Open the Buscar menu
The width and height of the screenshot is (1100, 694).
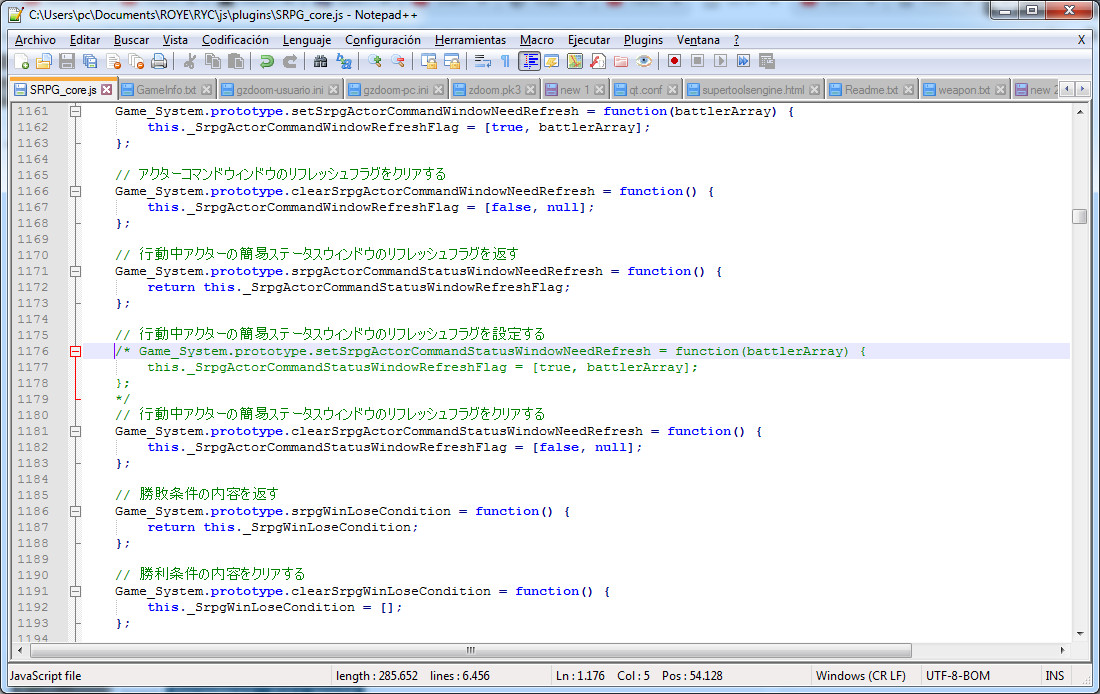pos(131,40)
